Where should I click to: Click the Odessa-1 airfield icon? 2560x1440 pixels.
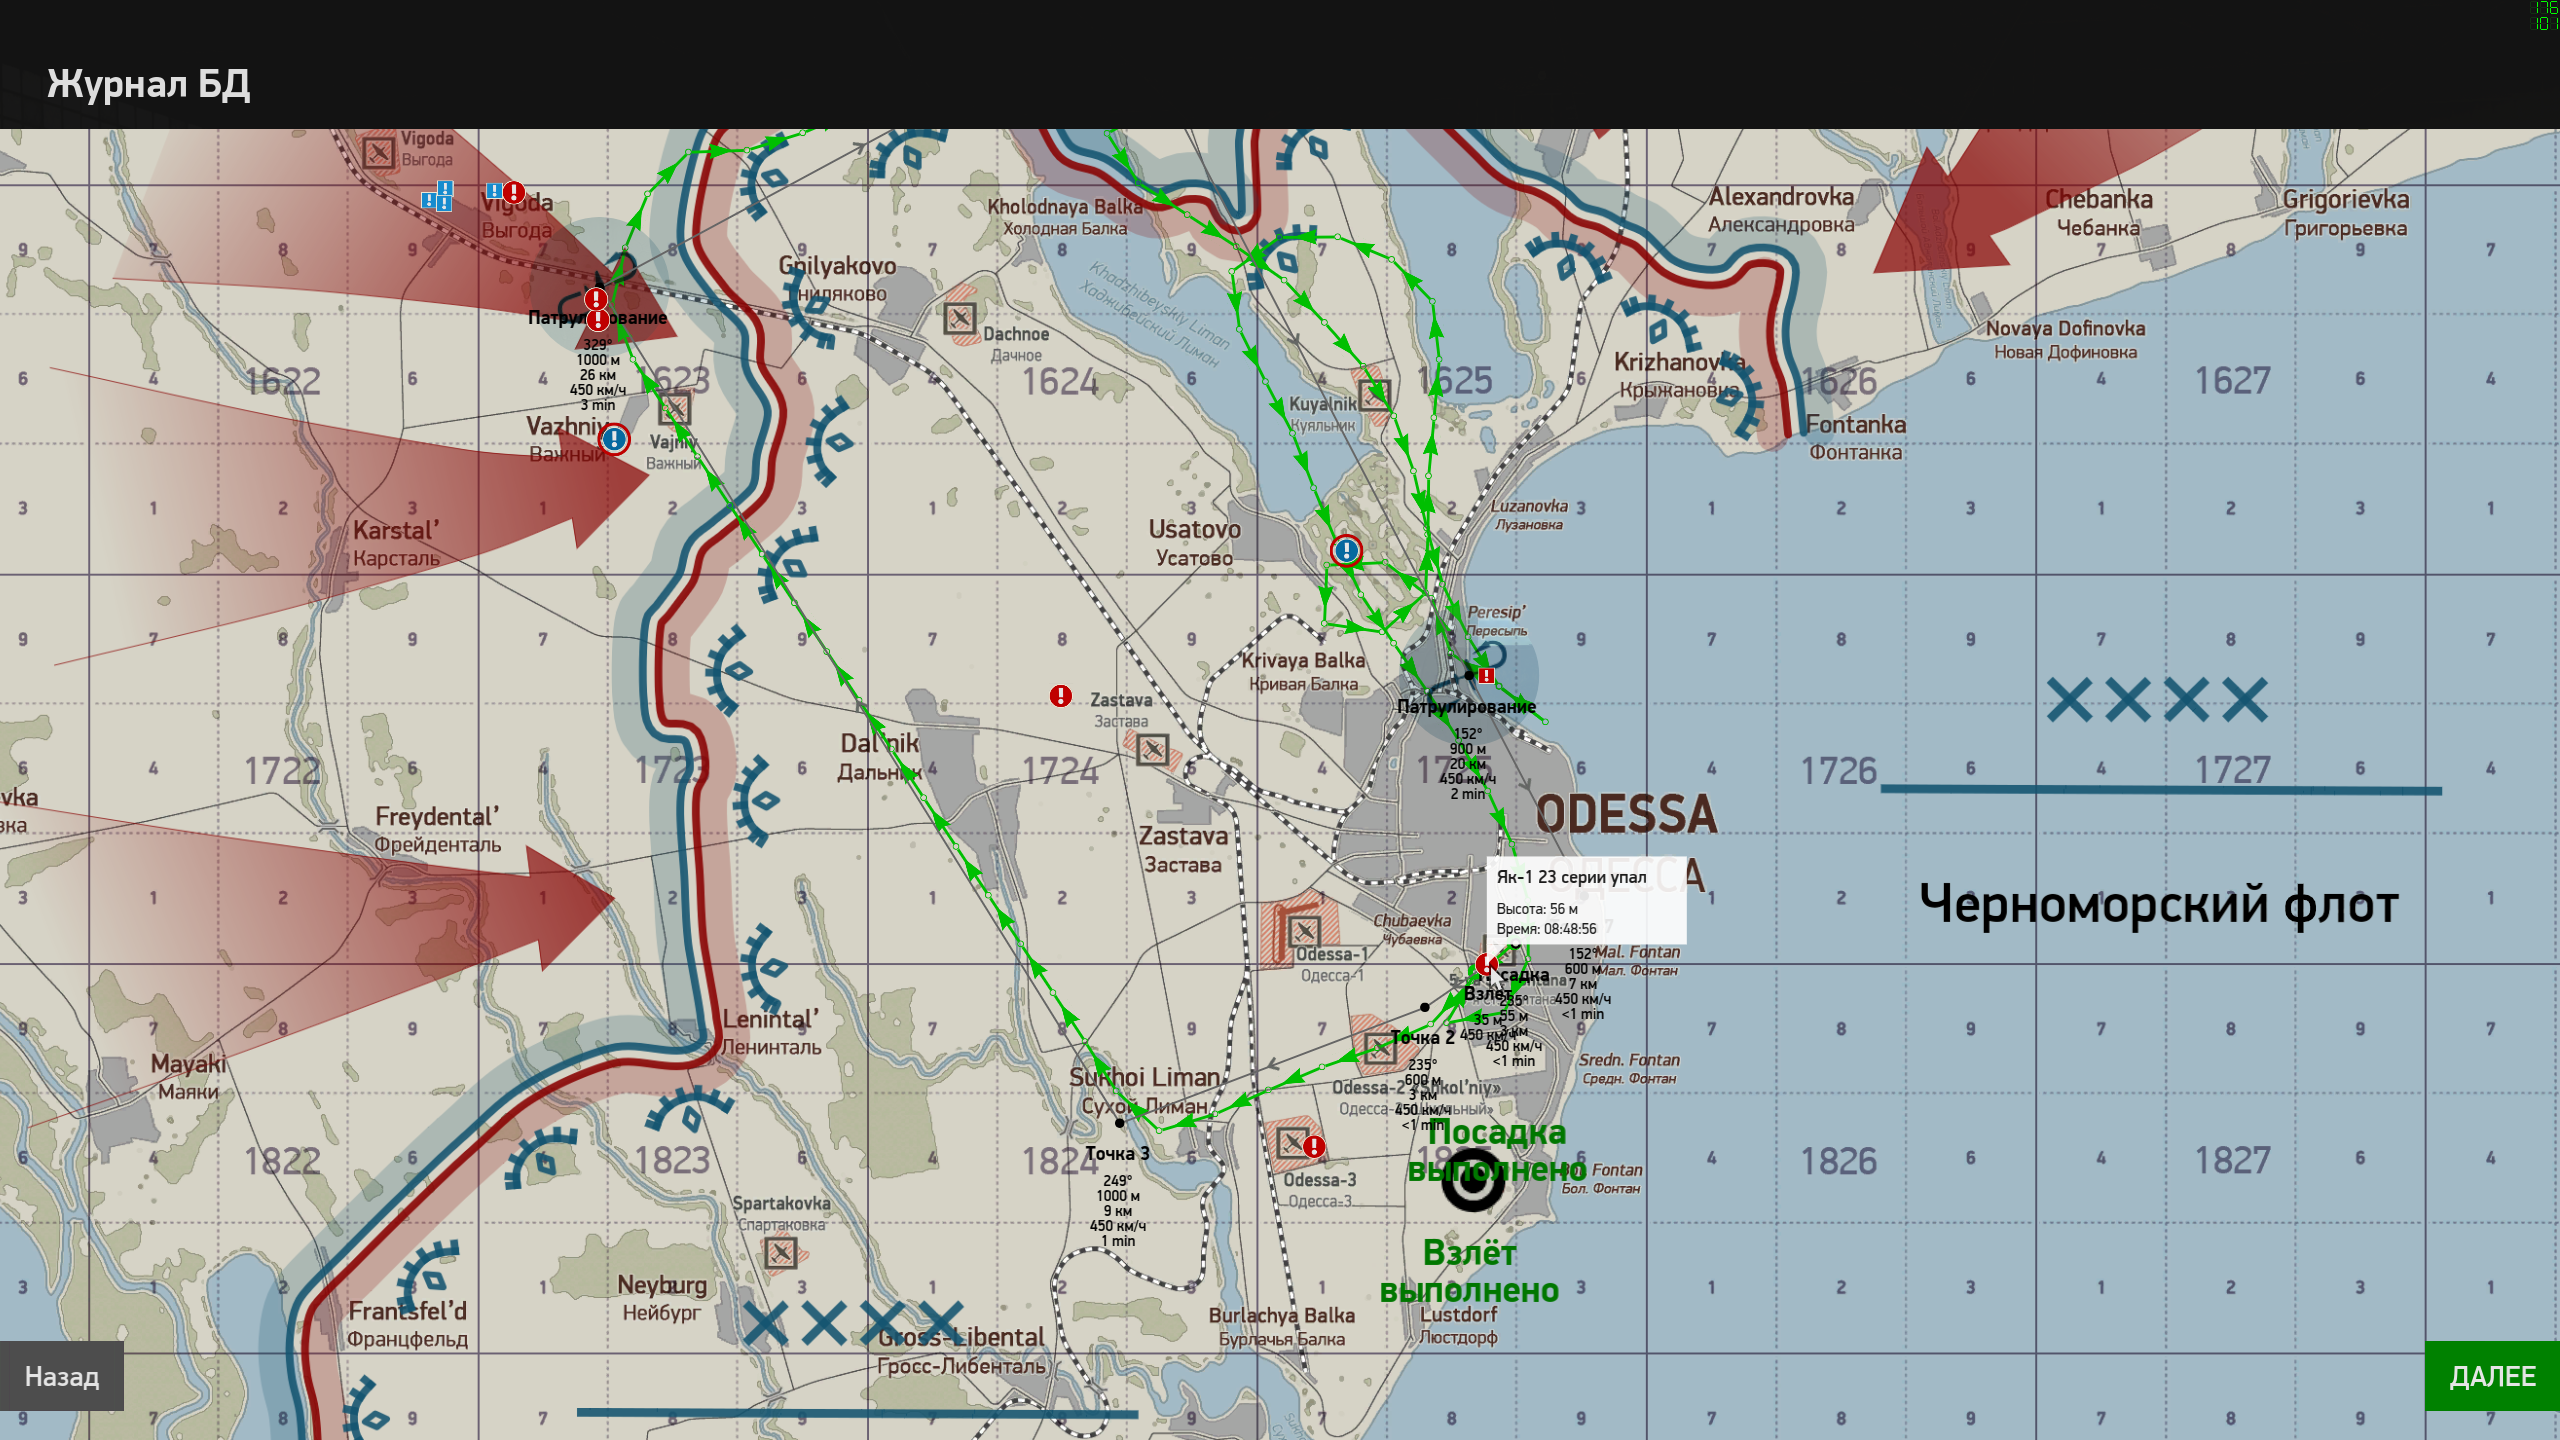point(1303,932)
